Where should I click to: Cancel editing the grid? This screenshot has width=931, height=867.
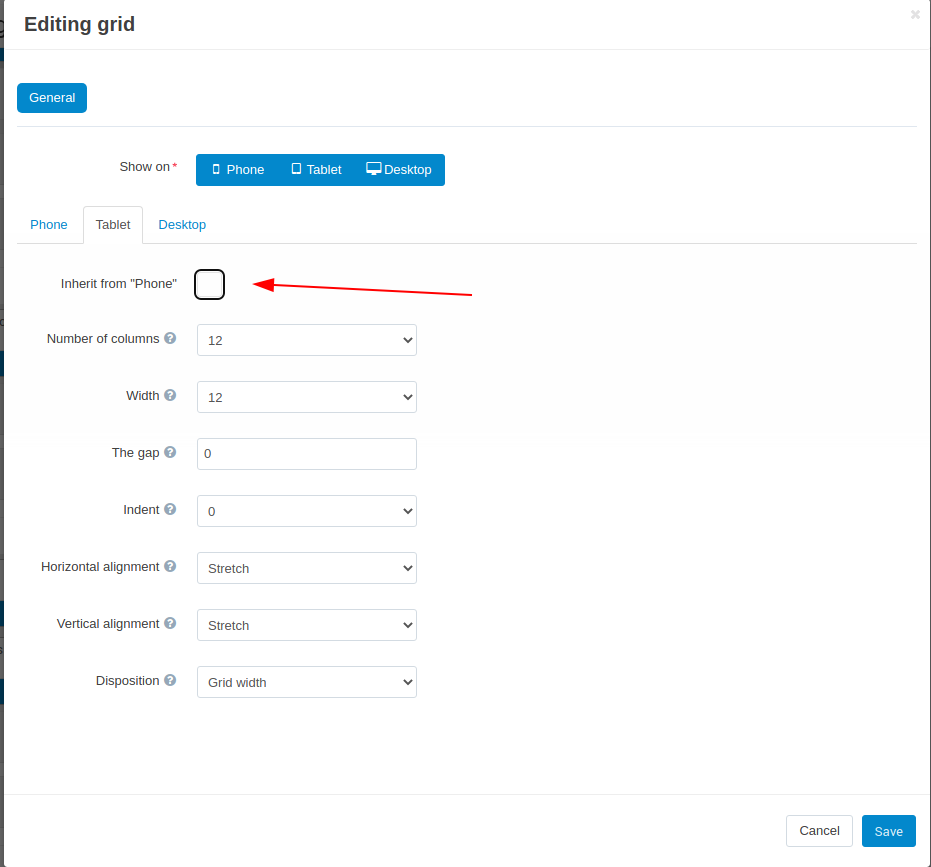tap(819, 831)
